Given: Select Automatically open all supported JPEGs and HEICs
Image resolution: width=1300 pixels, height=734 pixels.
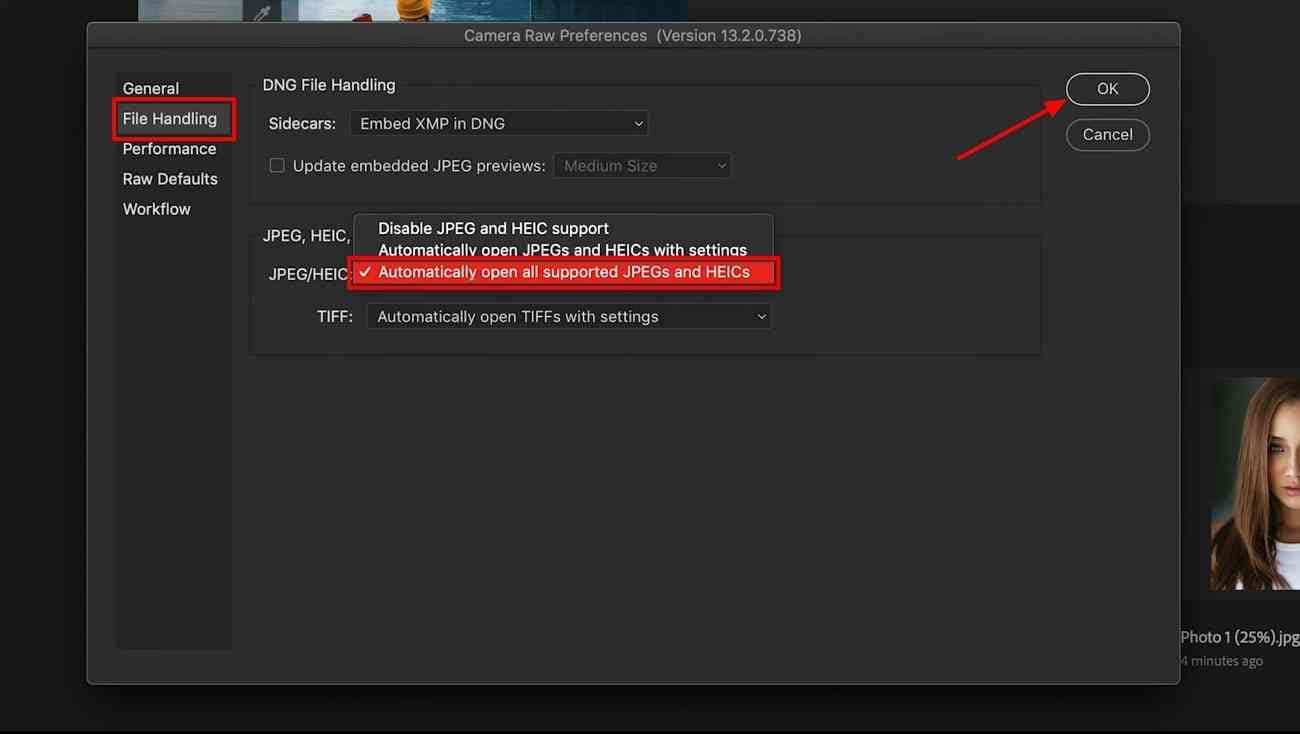Looking at the screenshot, I should pyautogui.click(x=564, y=272).
